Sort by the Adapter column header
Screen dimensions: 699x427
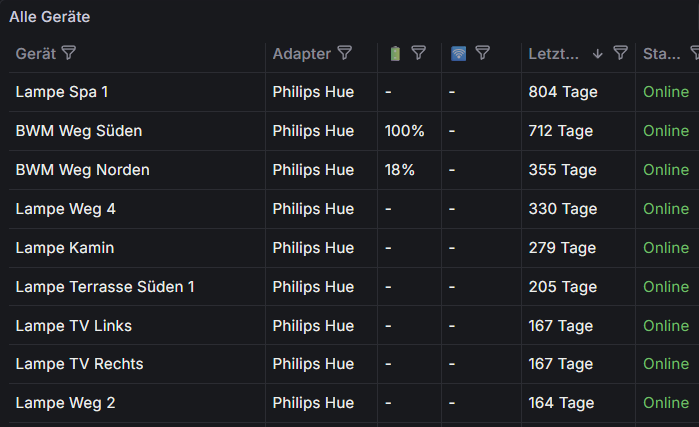point(301,53)
